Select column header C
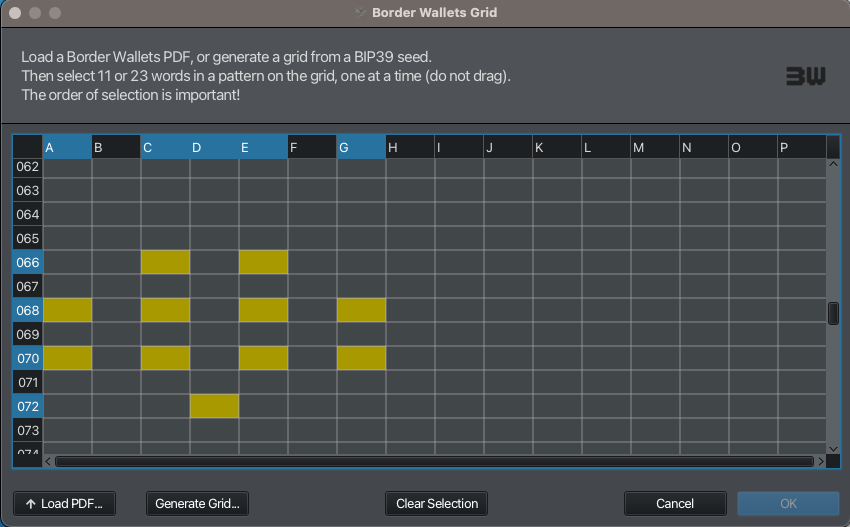Image resolution: width=850 pixels, height=527 pixels. pos(165,147)
